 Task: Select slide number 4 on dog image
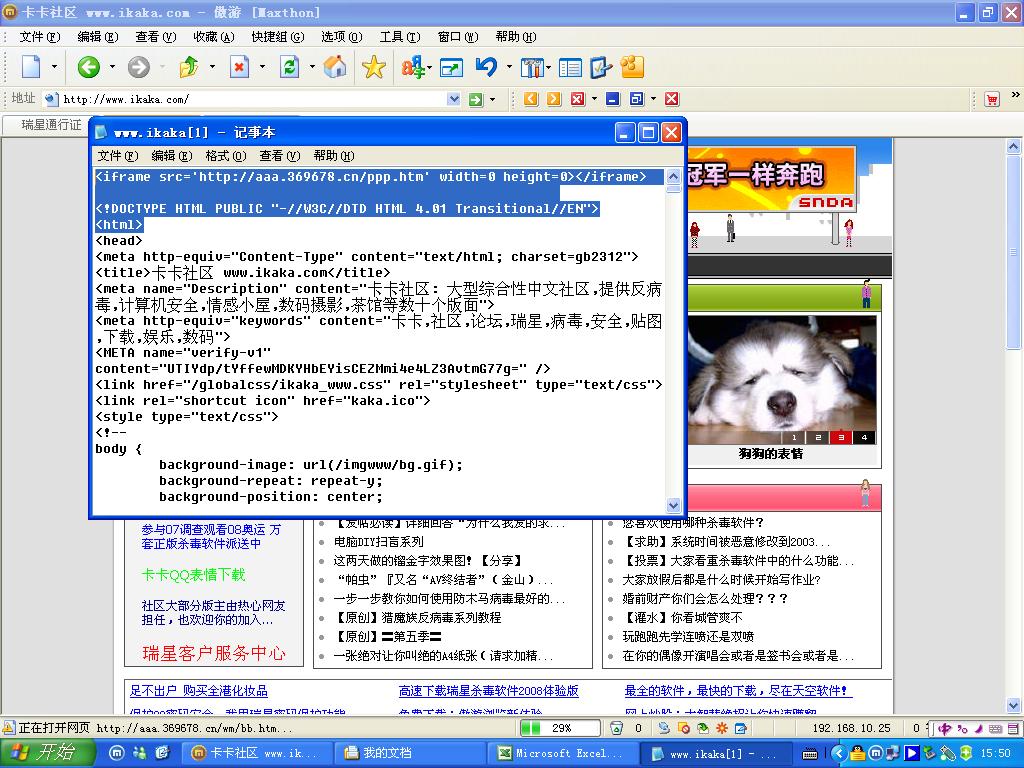pyautogui.click(x=864, y=437)
